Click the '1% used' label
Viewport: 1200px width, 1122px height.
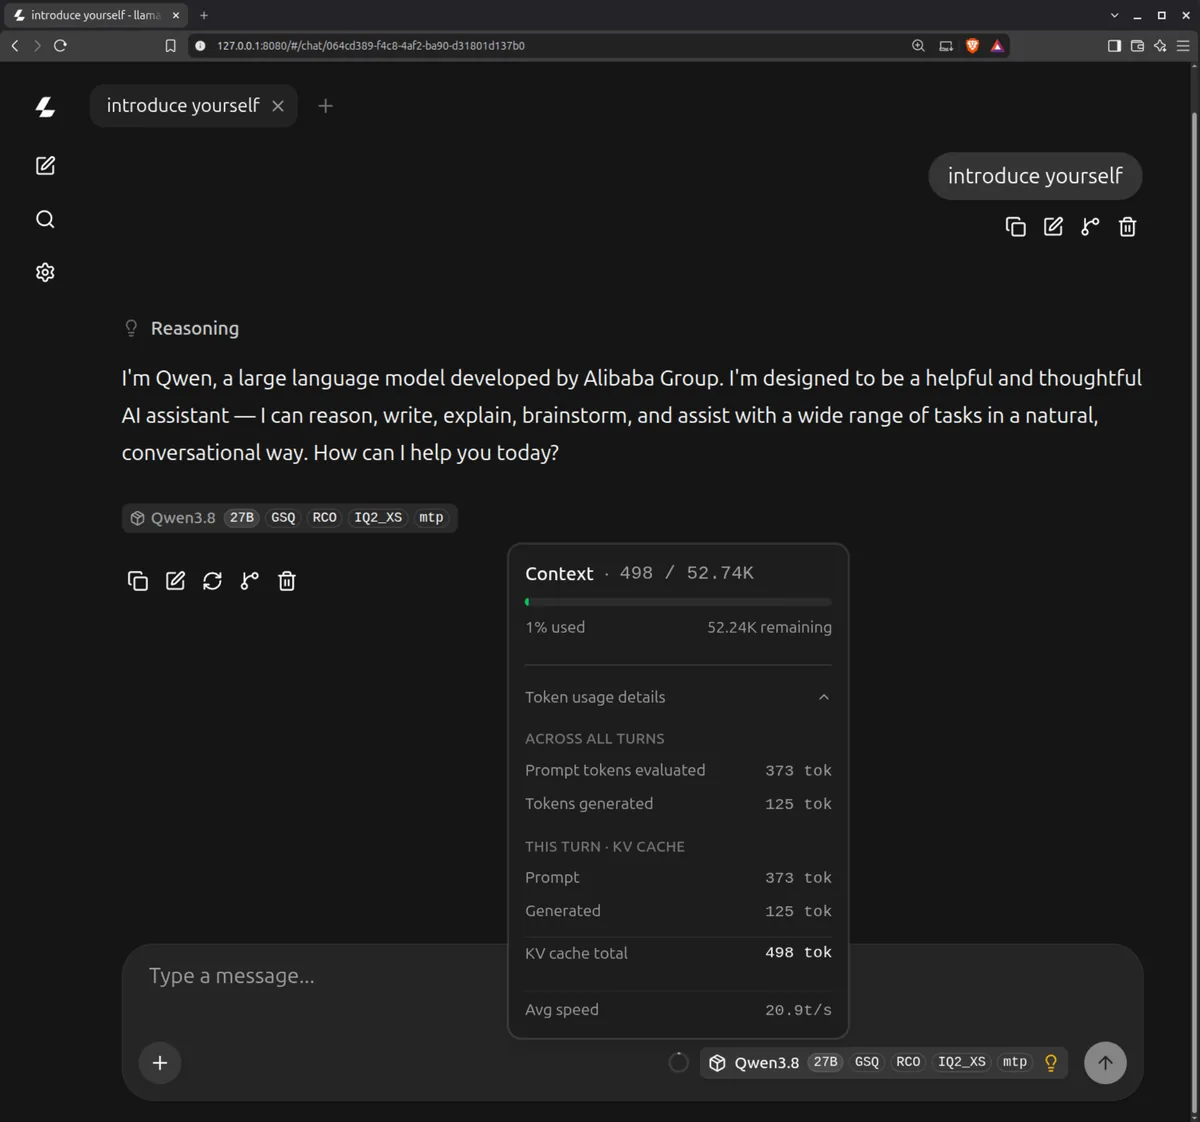pyautogui.click(x=555, y=627)
